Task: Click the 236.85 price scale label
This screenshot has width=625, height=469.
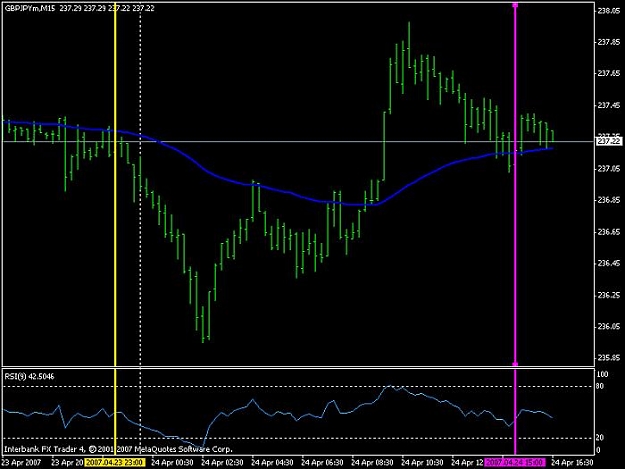Action: pos(609,200)
